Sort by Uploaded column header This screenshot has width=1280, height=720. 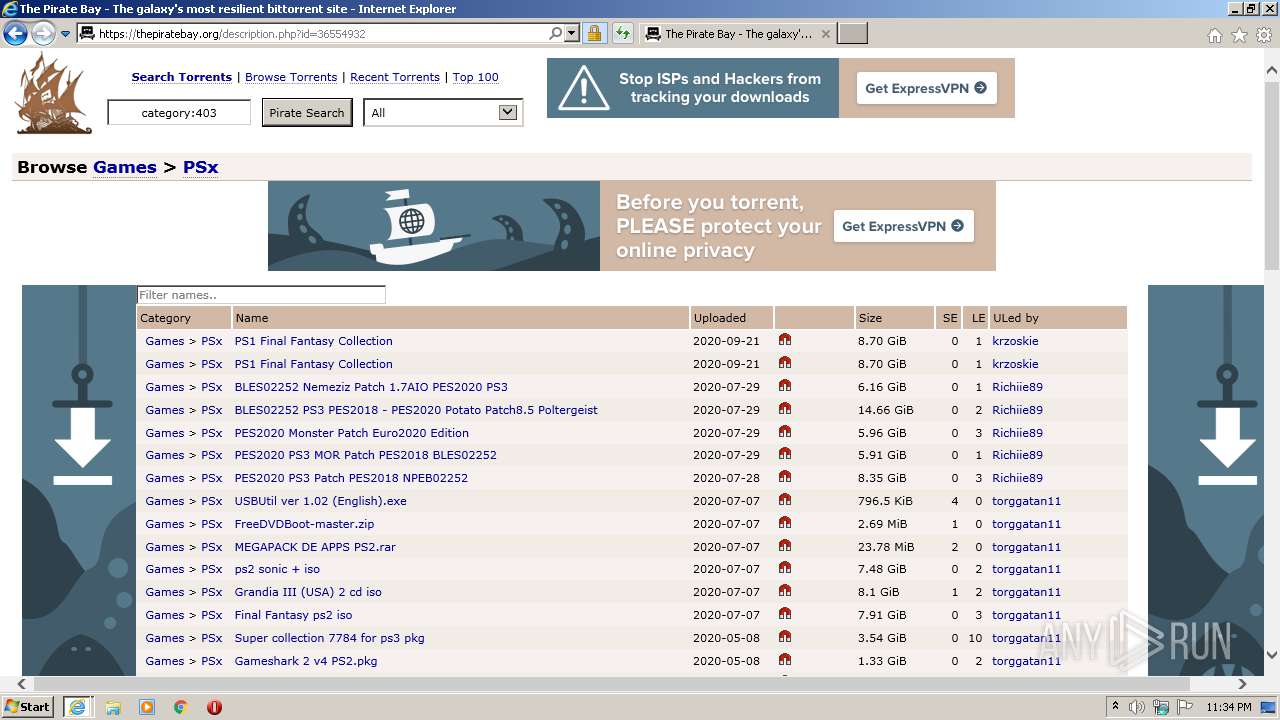pyautogui.click(x=720, y=318)
